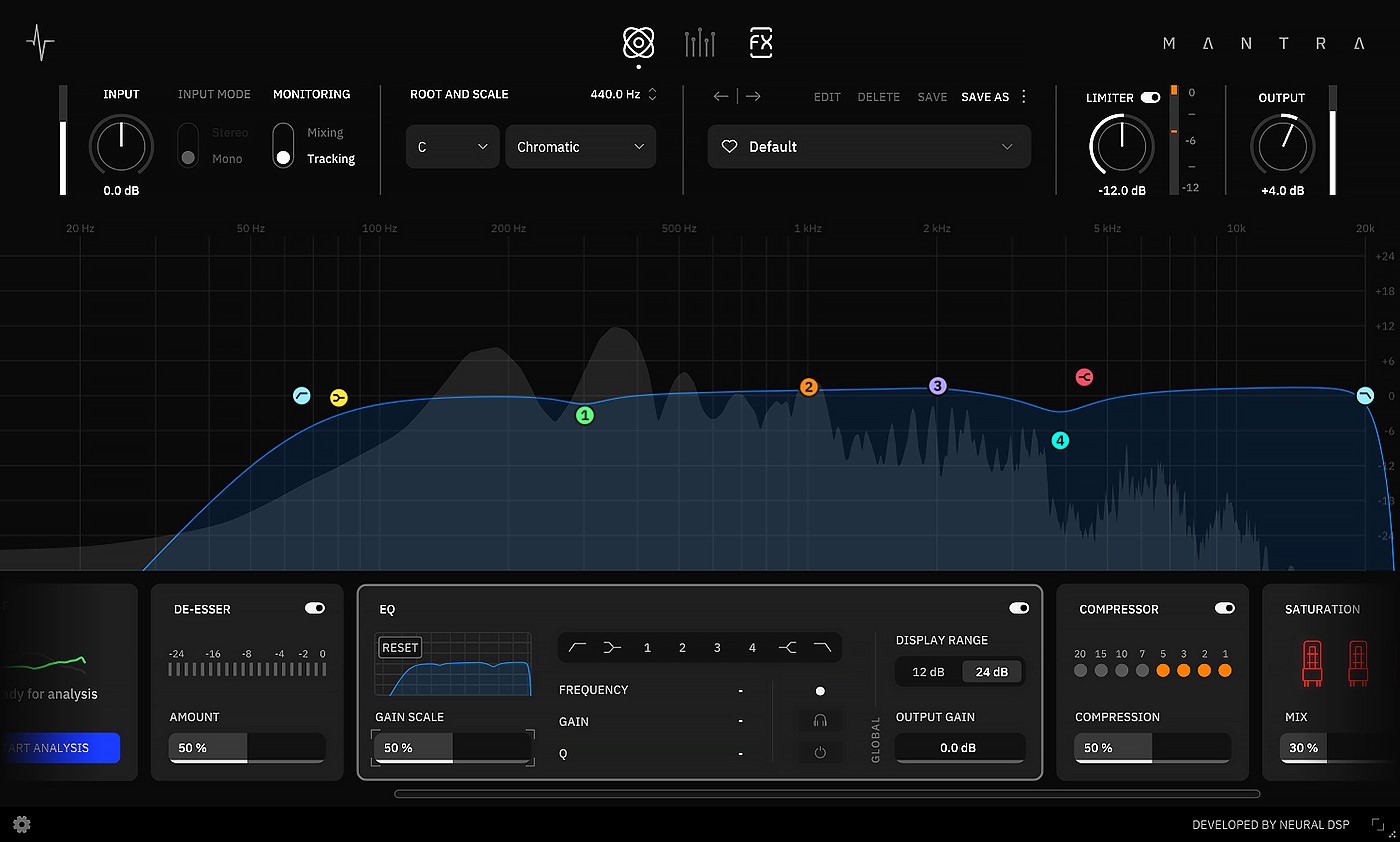
Task: Select the low-pass filter shape icon
Action: click(x=822, y=648)
